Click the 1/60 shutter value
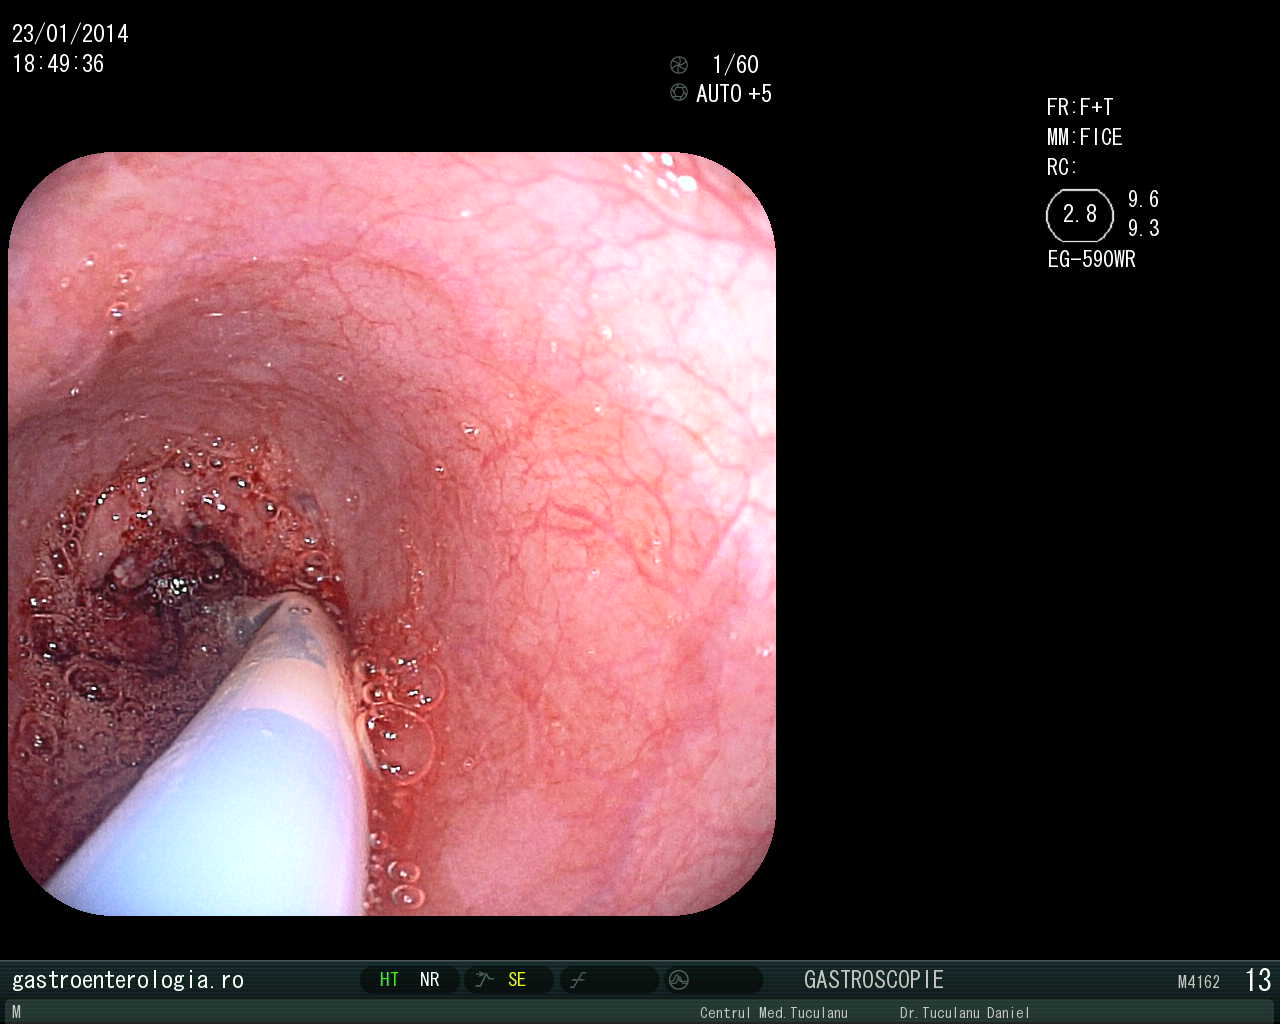Viewport: 1280px width, 1024px height. click(x=735, y=65)
